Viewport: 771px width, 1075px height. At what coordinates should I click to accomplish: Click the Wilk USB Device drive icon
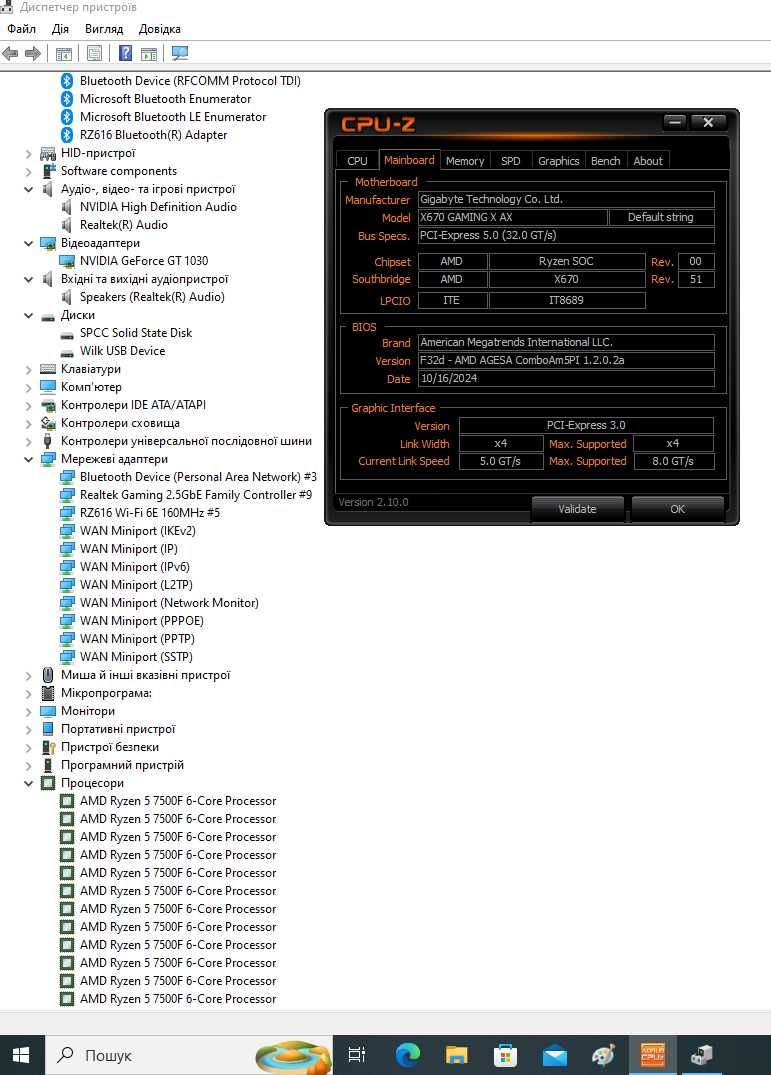pos(67,351)
